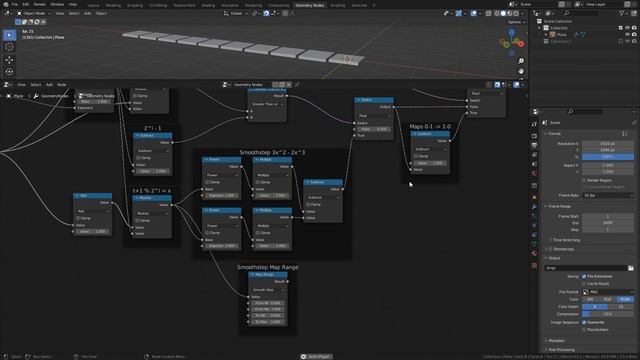
Task: Disable Plane render camera icon in outliner
Action: tap(634, 35)
